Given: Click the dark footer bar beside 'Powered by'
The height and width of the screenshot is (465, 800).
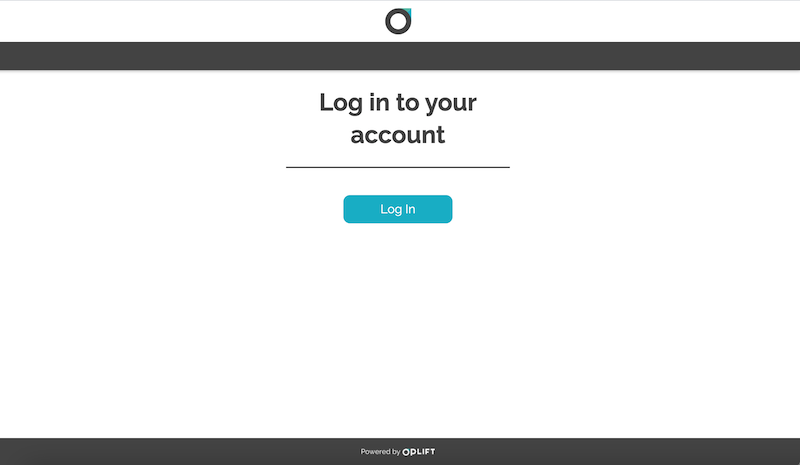Looking at the screenshot, I should pos(204,452).
